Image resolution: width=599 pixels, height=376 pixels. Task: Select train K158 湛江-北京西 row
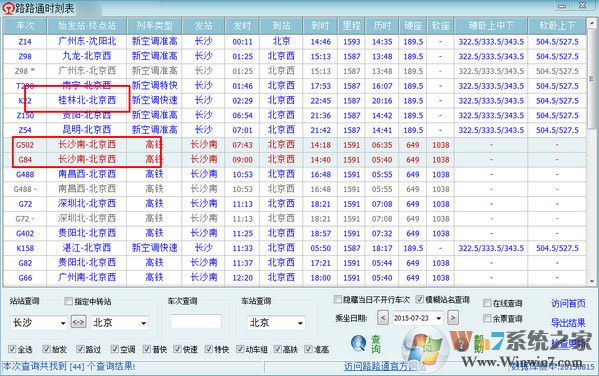(295, 248)
